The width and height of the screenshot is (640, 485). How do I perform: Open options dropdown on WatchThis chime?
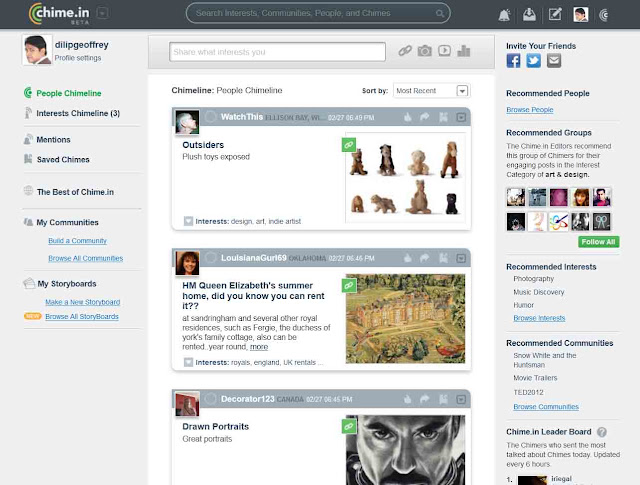coord(461,118)
